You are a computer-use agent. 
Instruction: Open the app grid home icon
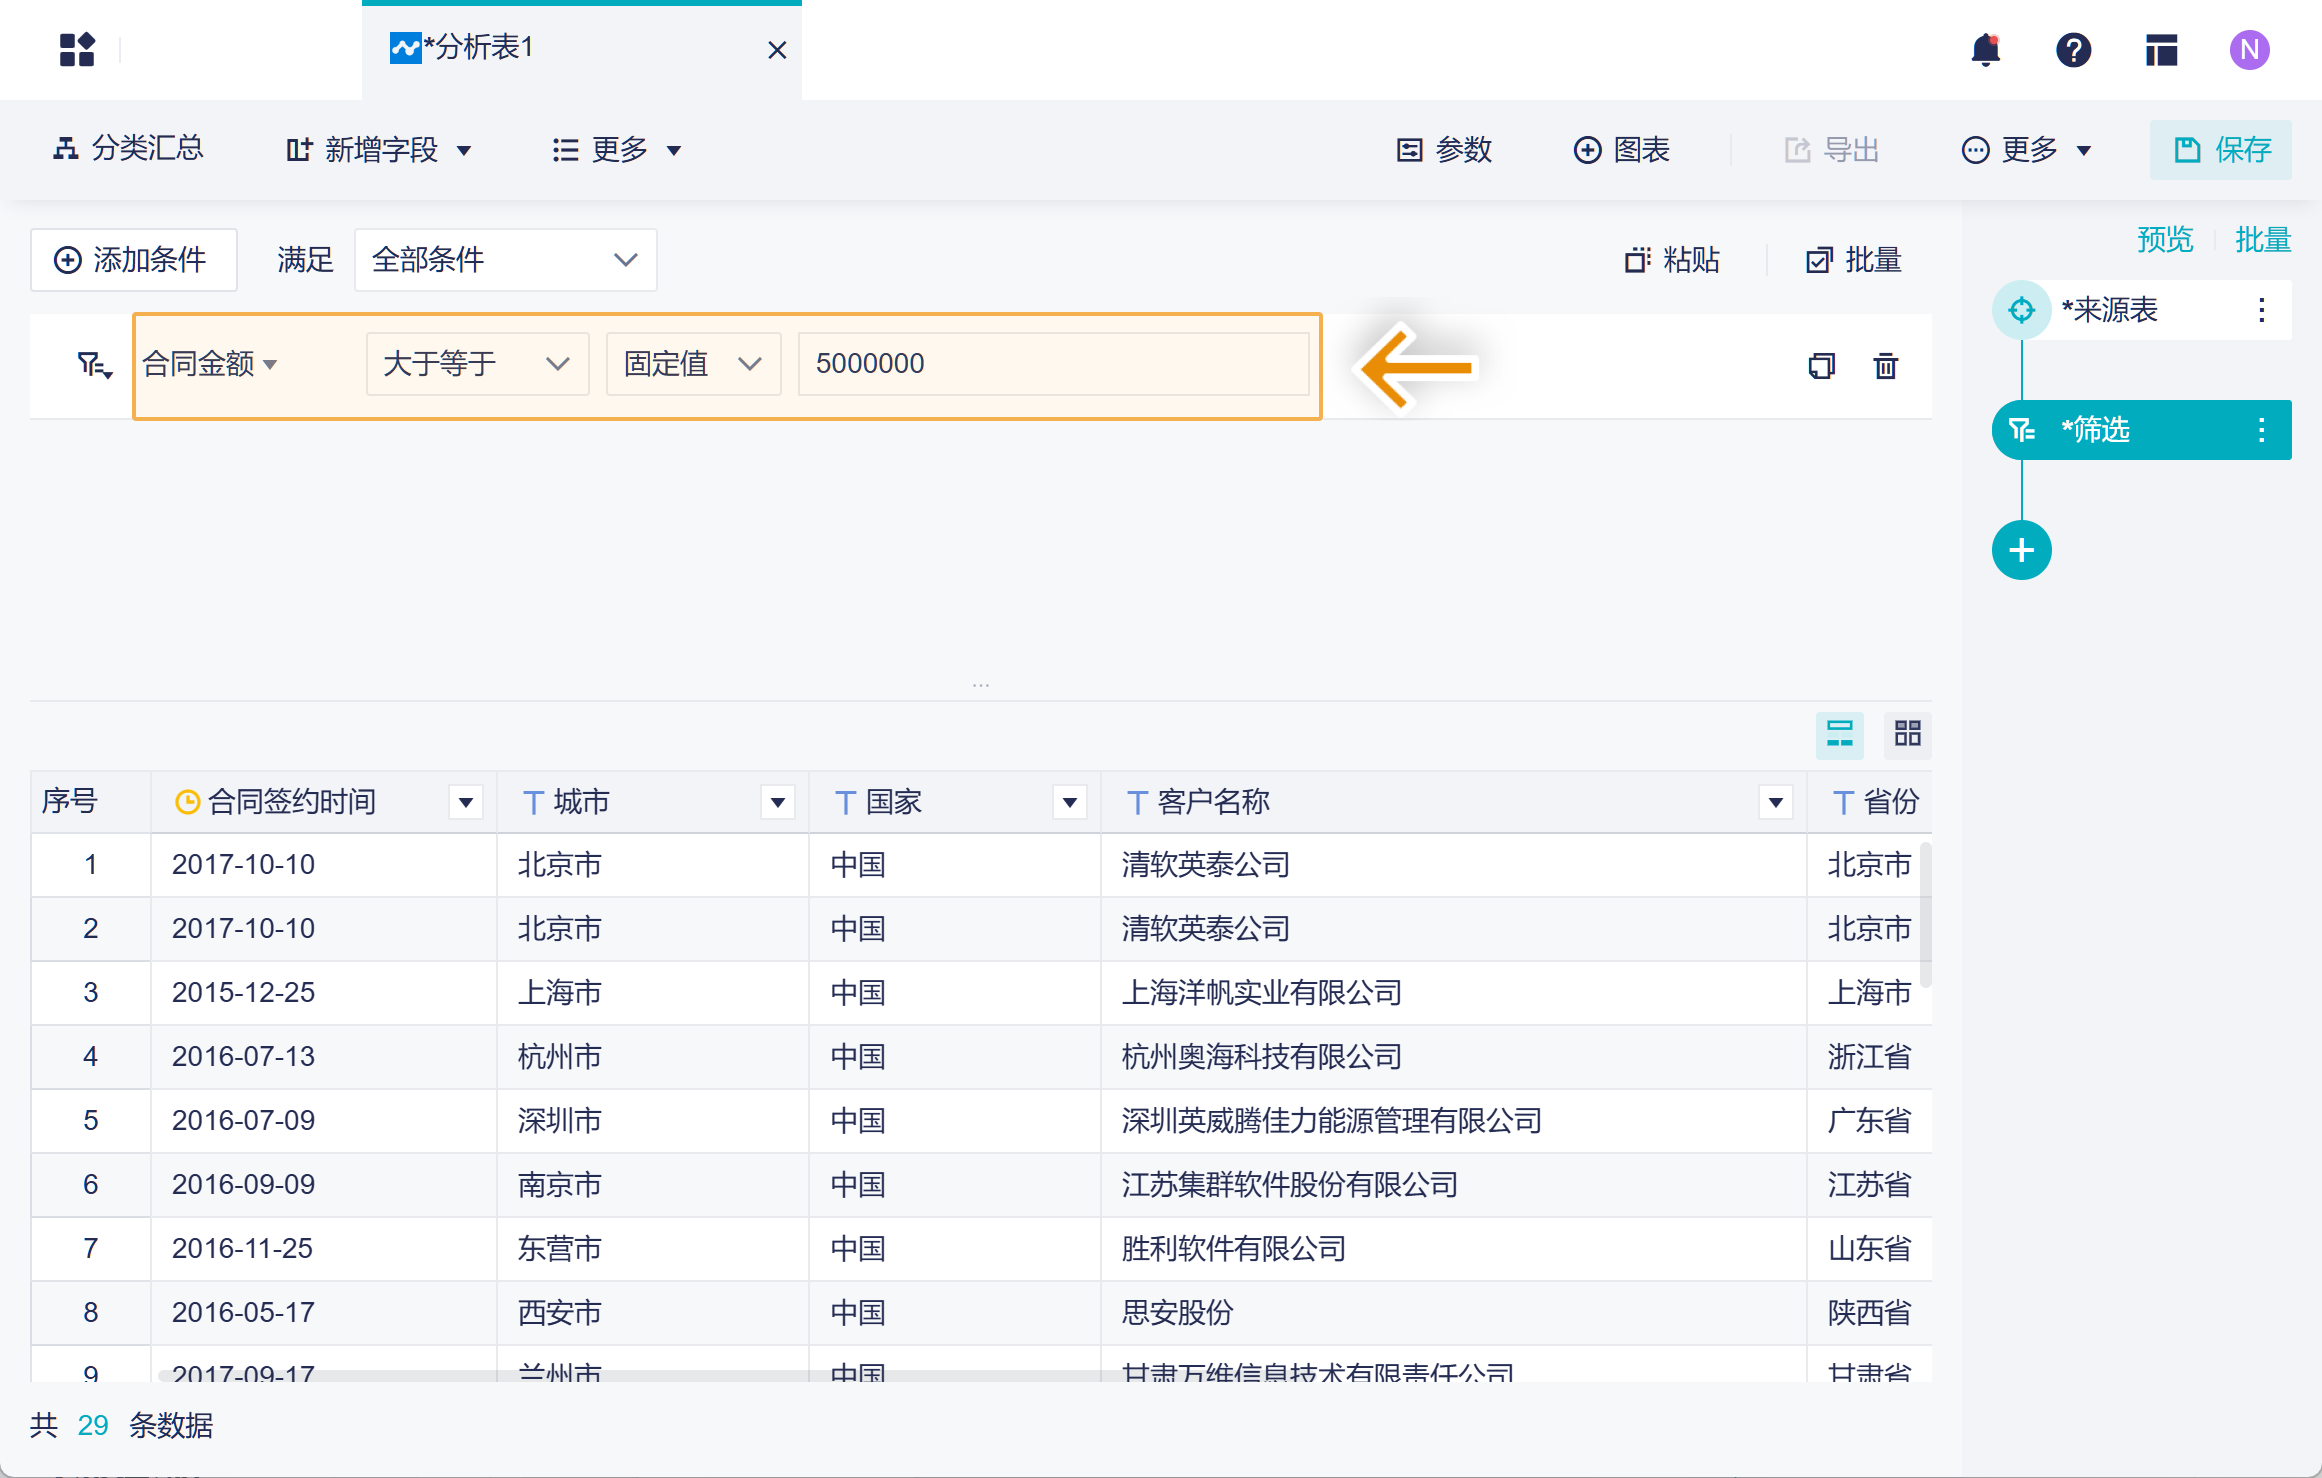77,50
